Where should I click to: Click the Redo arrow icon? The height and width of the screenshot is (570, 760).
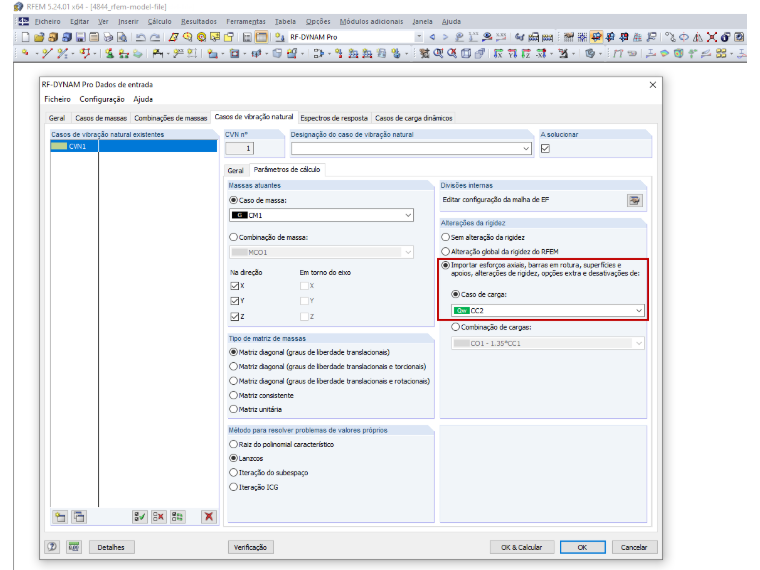155,37
